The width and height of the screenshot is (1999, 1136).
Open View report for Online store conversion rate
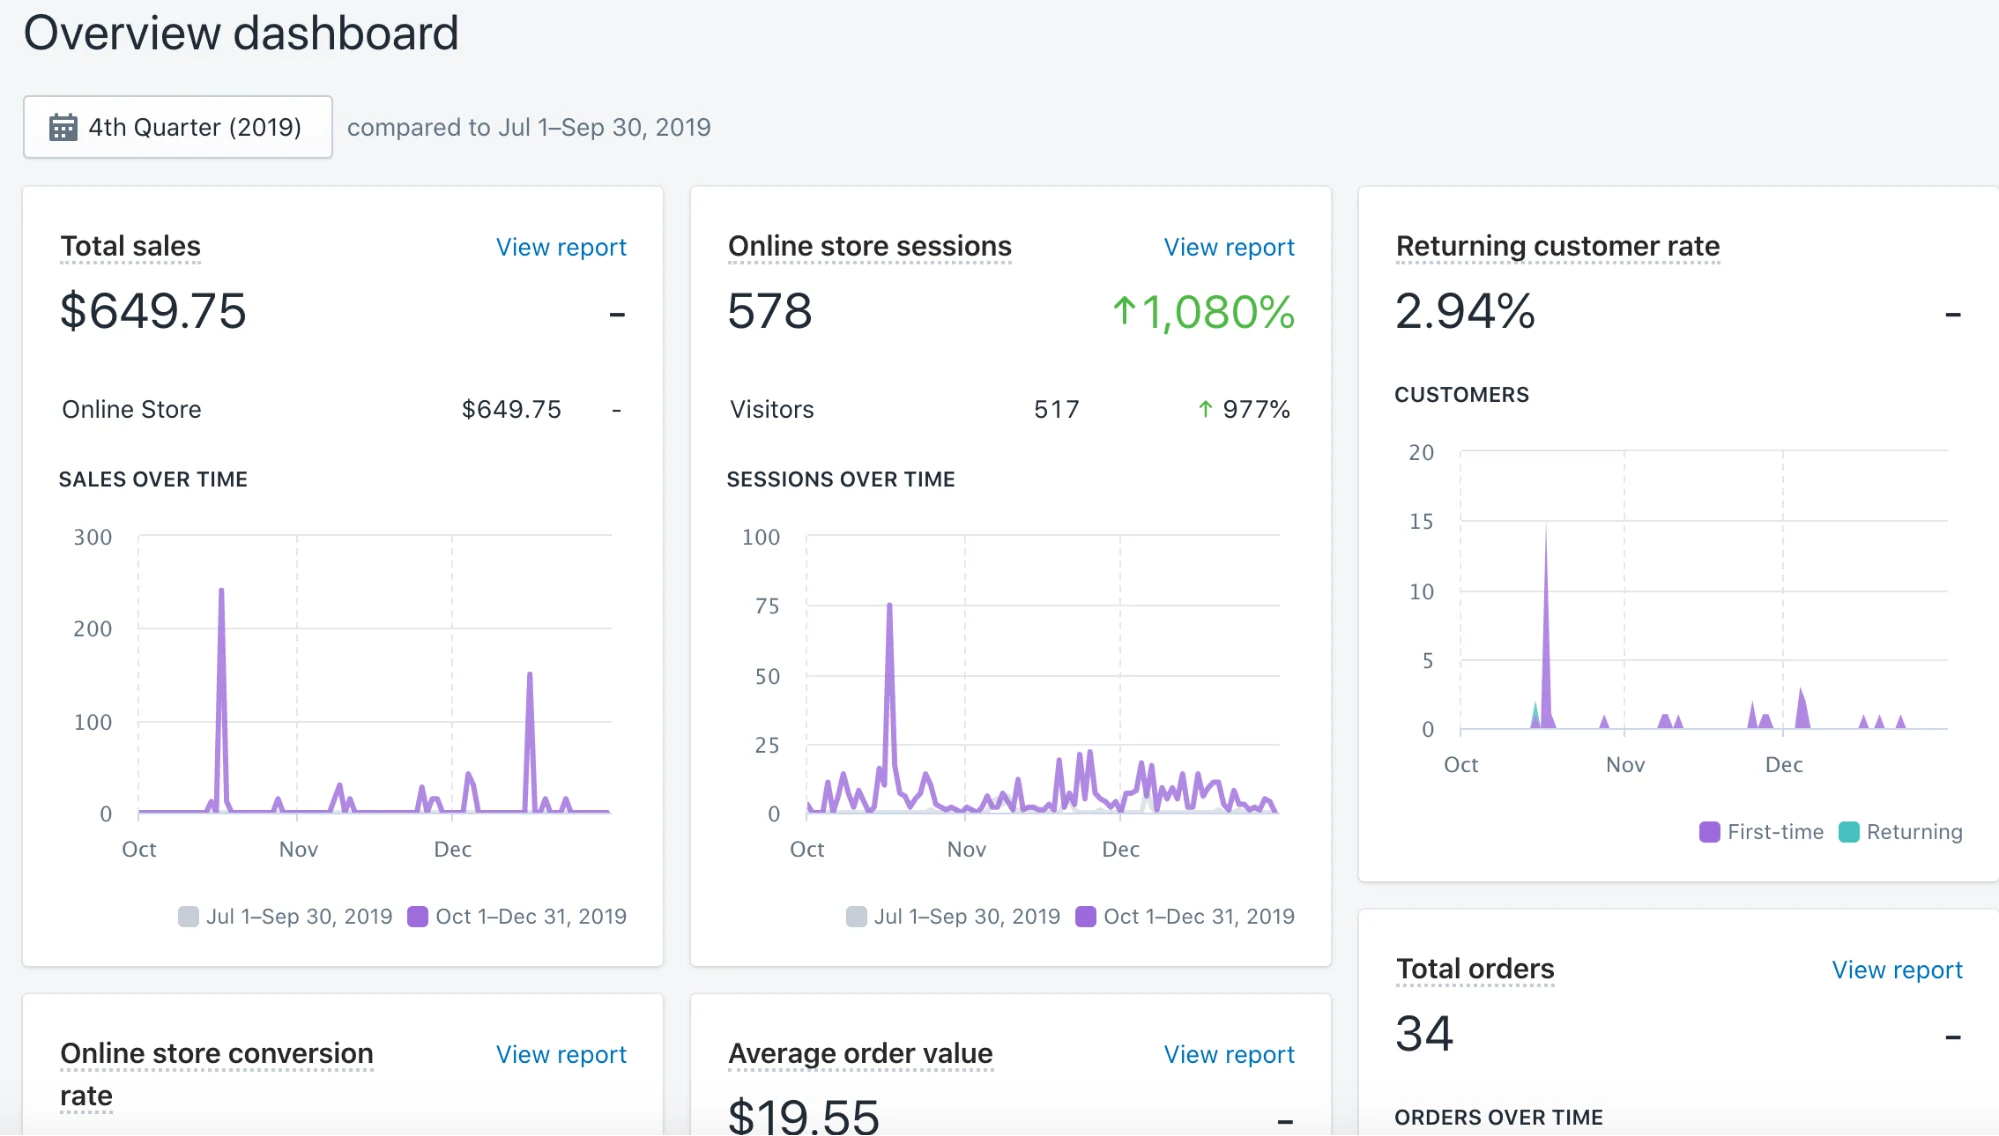tap(561, 1054)
